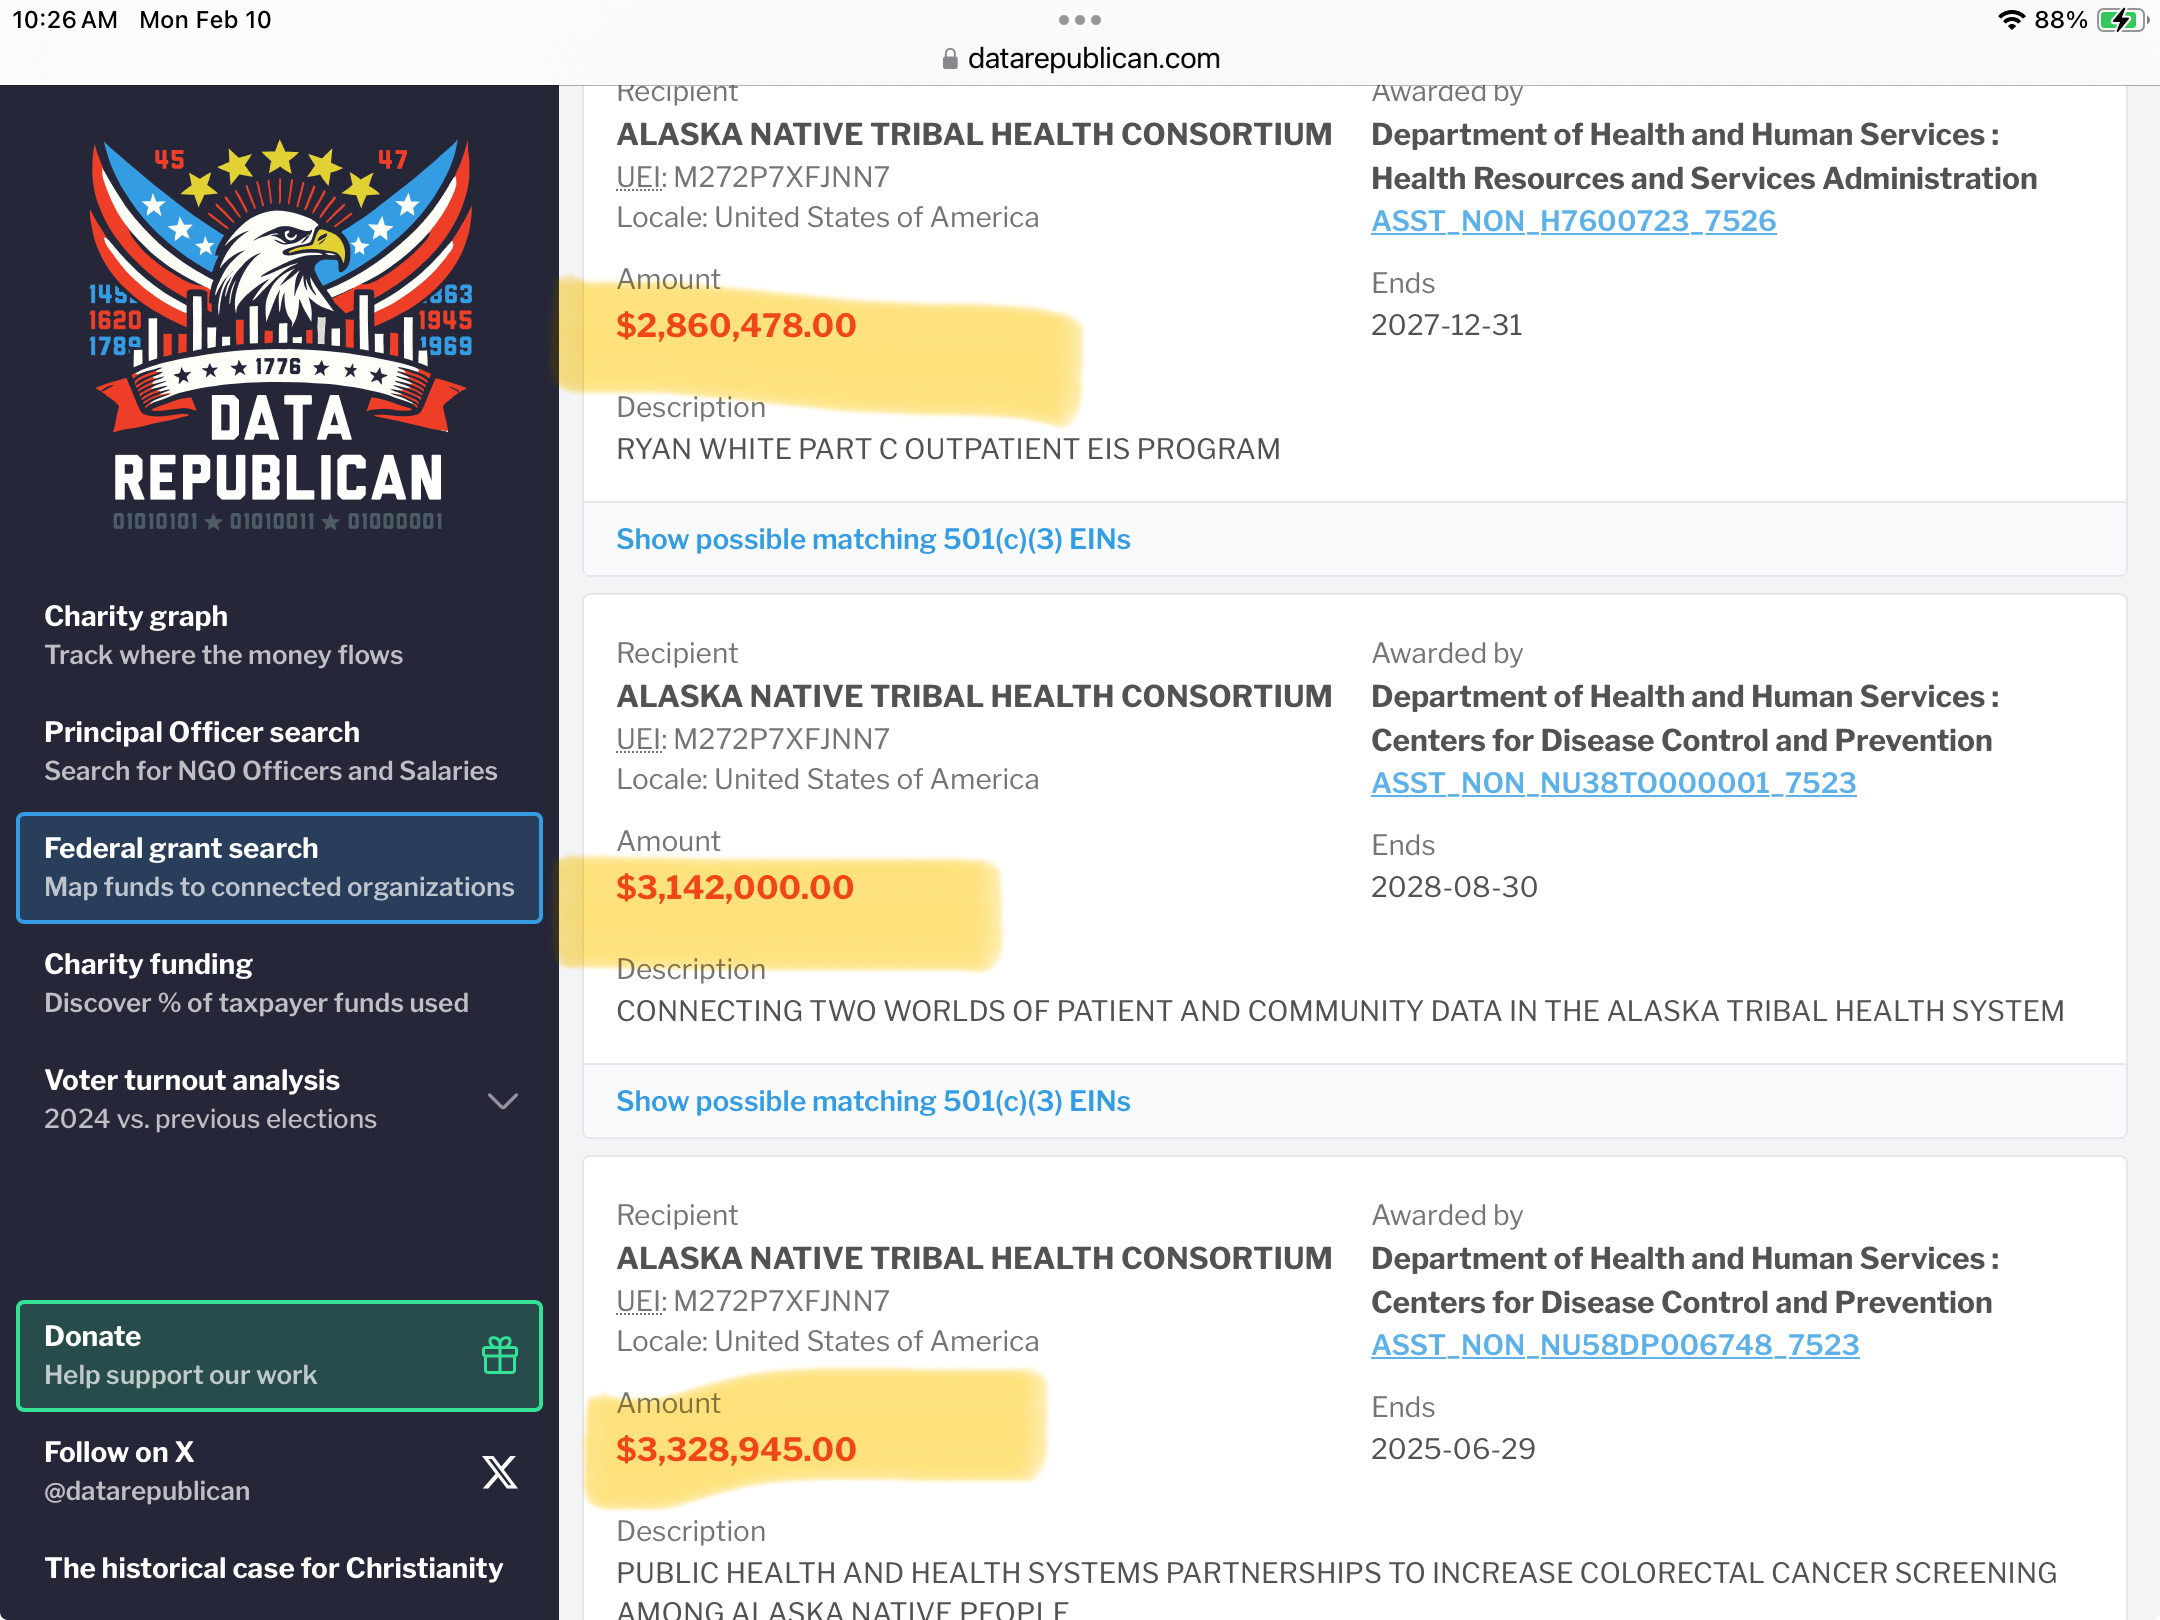Tap the battery icon in status bar
Viewport: 2160px width, 1620px height.
pos(2121,20)
